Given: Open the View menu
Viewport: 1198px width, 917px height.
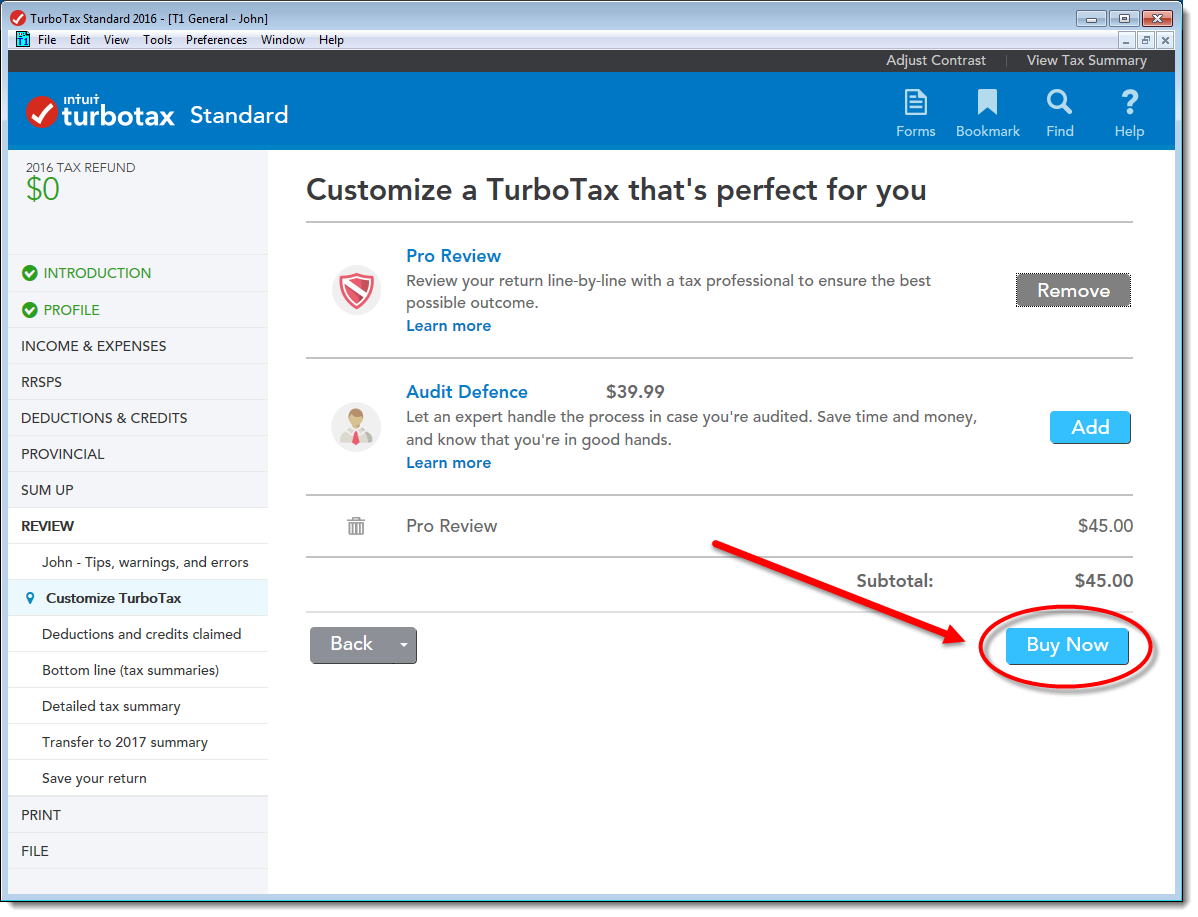Looking at the screenshot, I should tap(117, 40).
